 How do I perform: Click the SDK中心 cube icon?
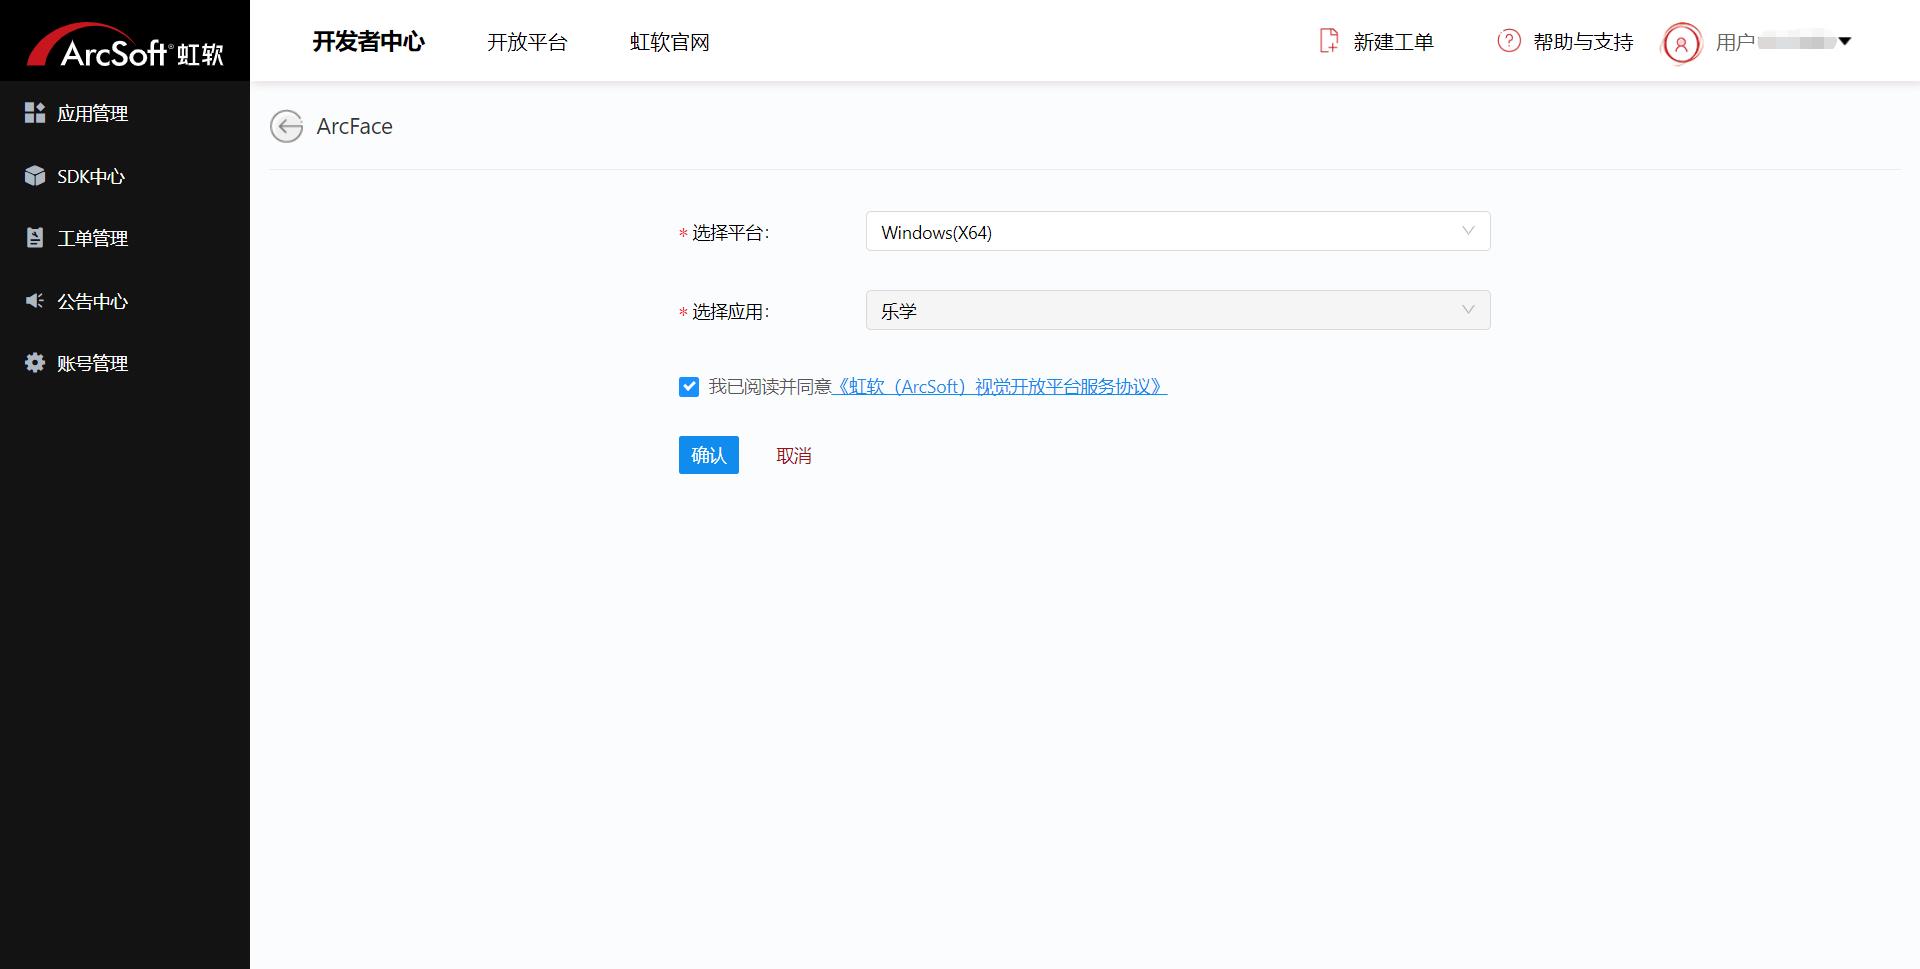click(x=35, y=176)
